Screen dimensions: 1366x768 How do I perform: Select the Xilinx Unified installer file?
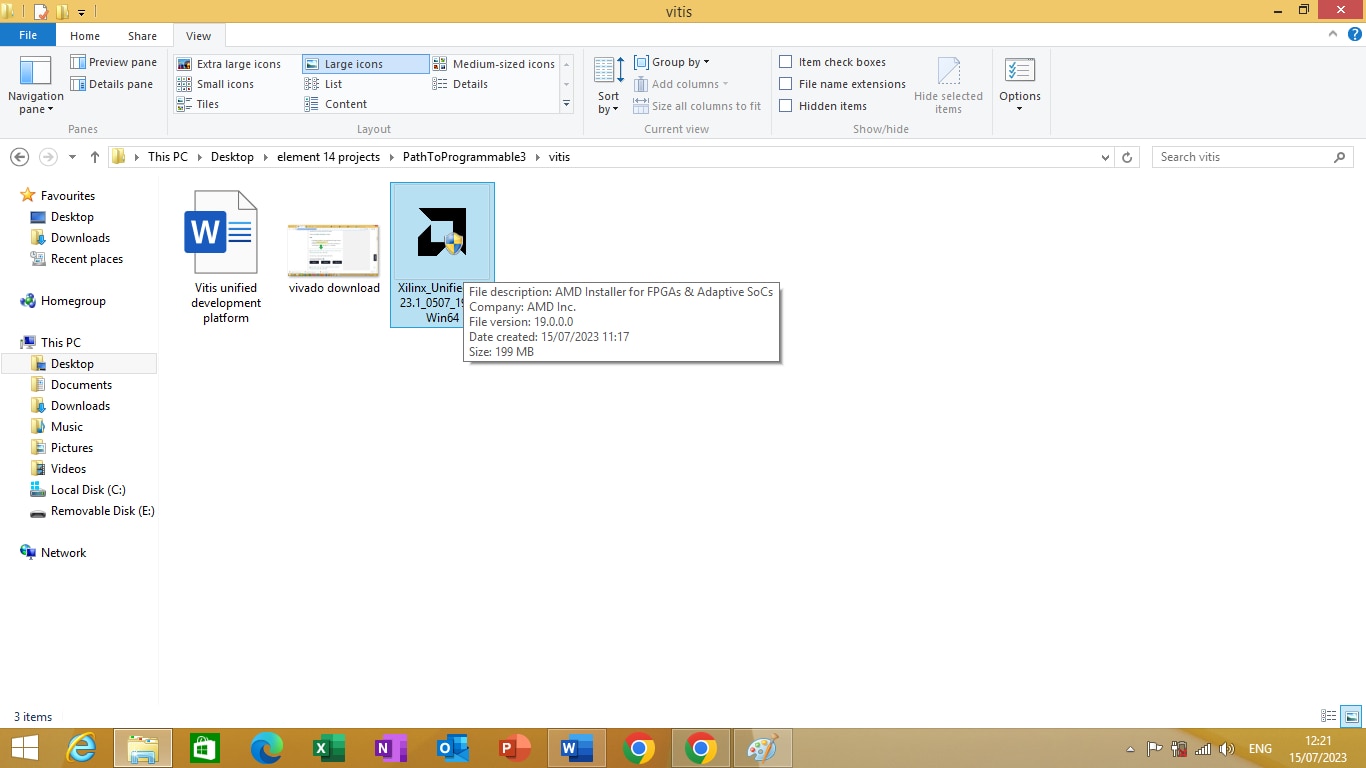tap(442, 255)
